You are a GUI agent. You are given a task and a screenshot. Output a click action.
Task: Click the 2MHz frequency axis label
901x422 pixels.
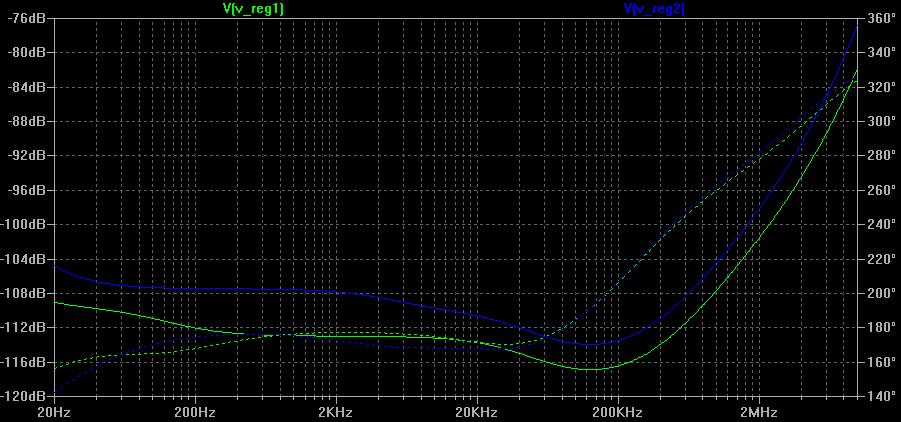[760, 412]
